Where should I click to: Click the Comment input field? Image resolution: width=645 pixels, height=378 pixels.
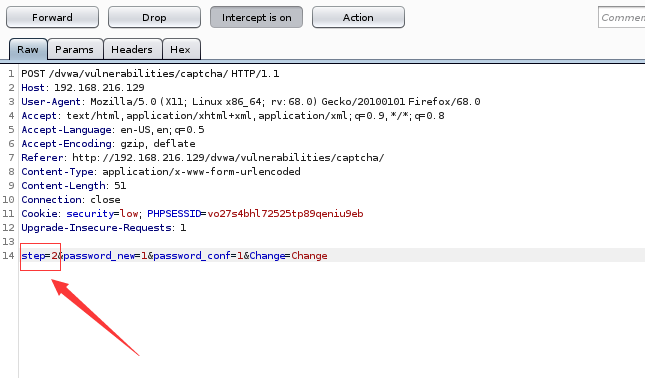622,17
